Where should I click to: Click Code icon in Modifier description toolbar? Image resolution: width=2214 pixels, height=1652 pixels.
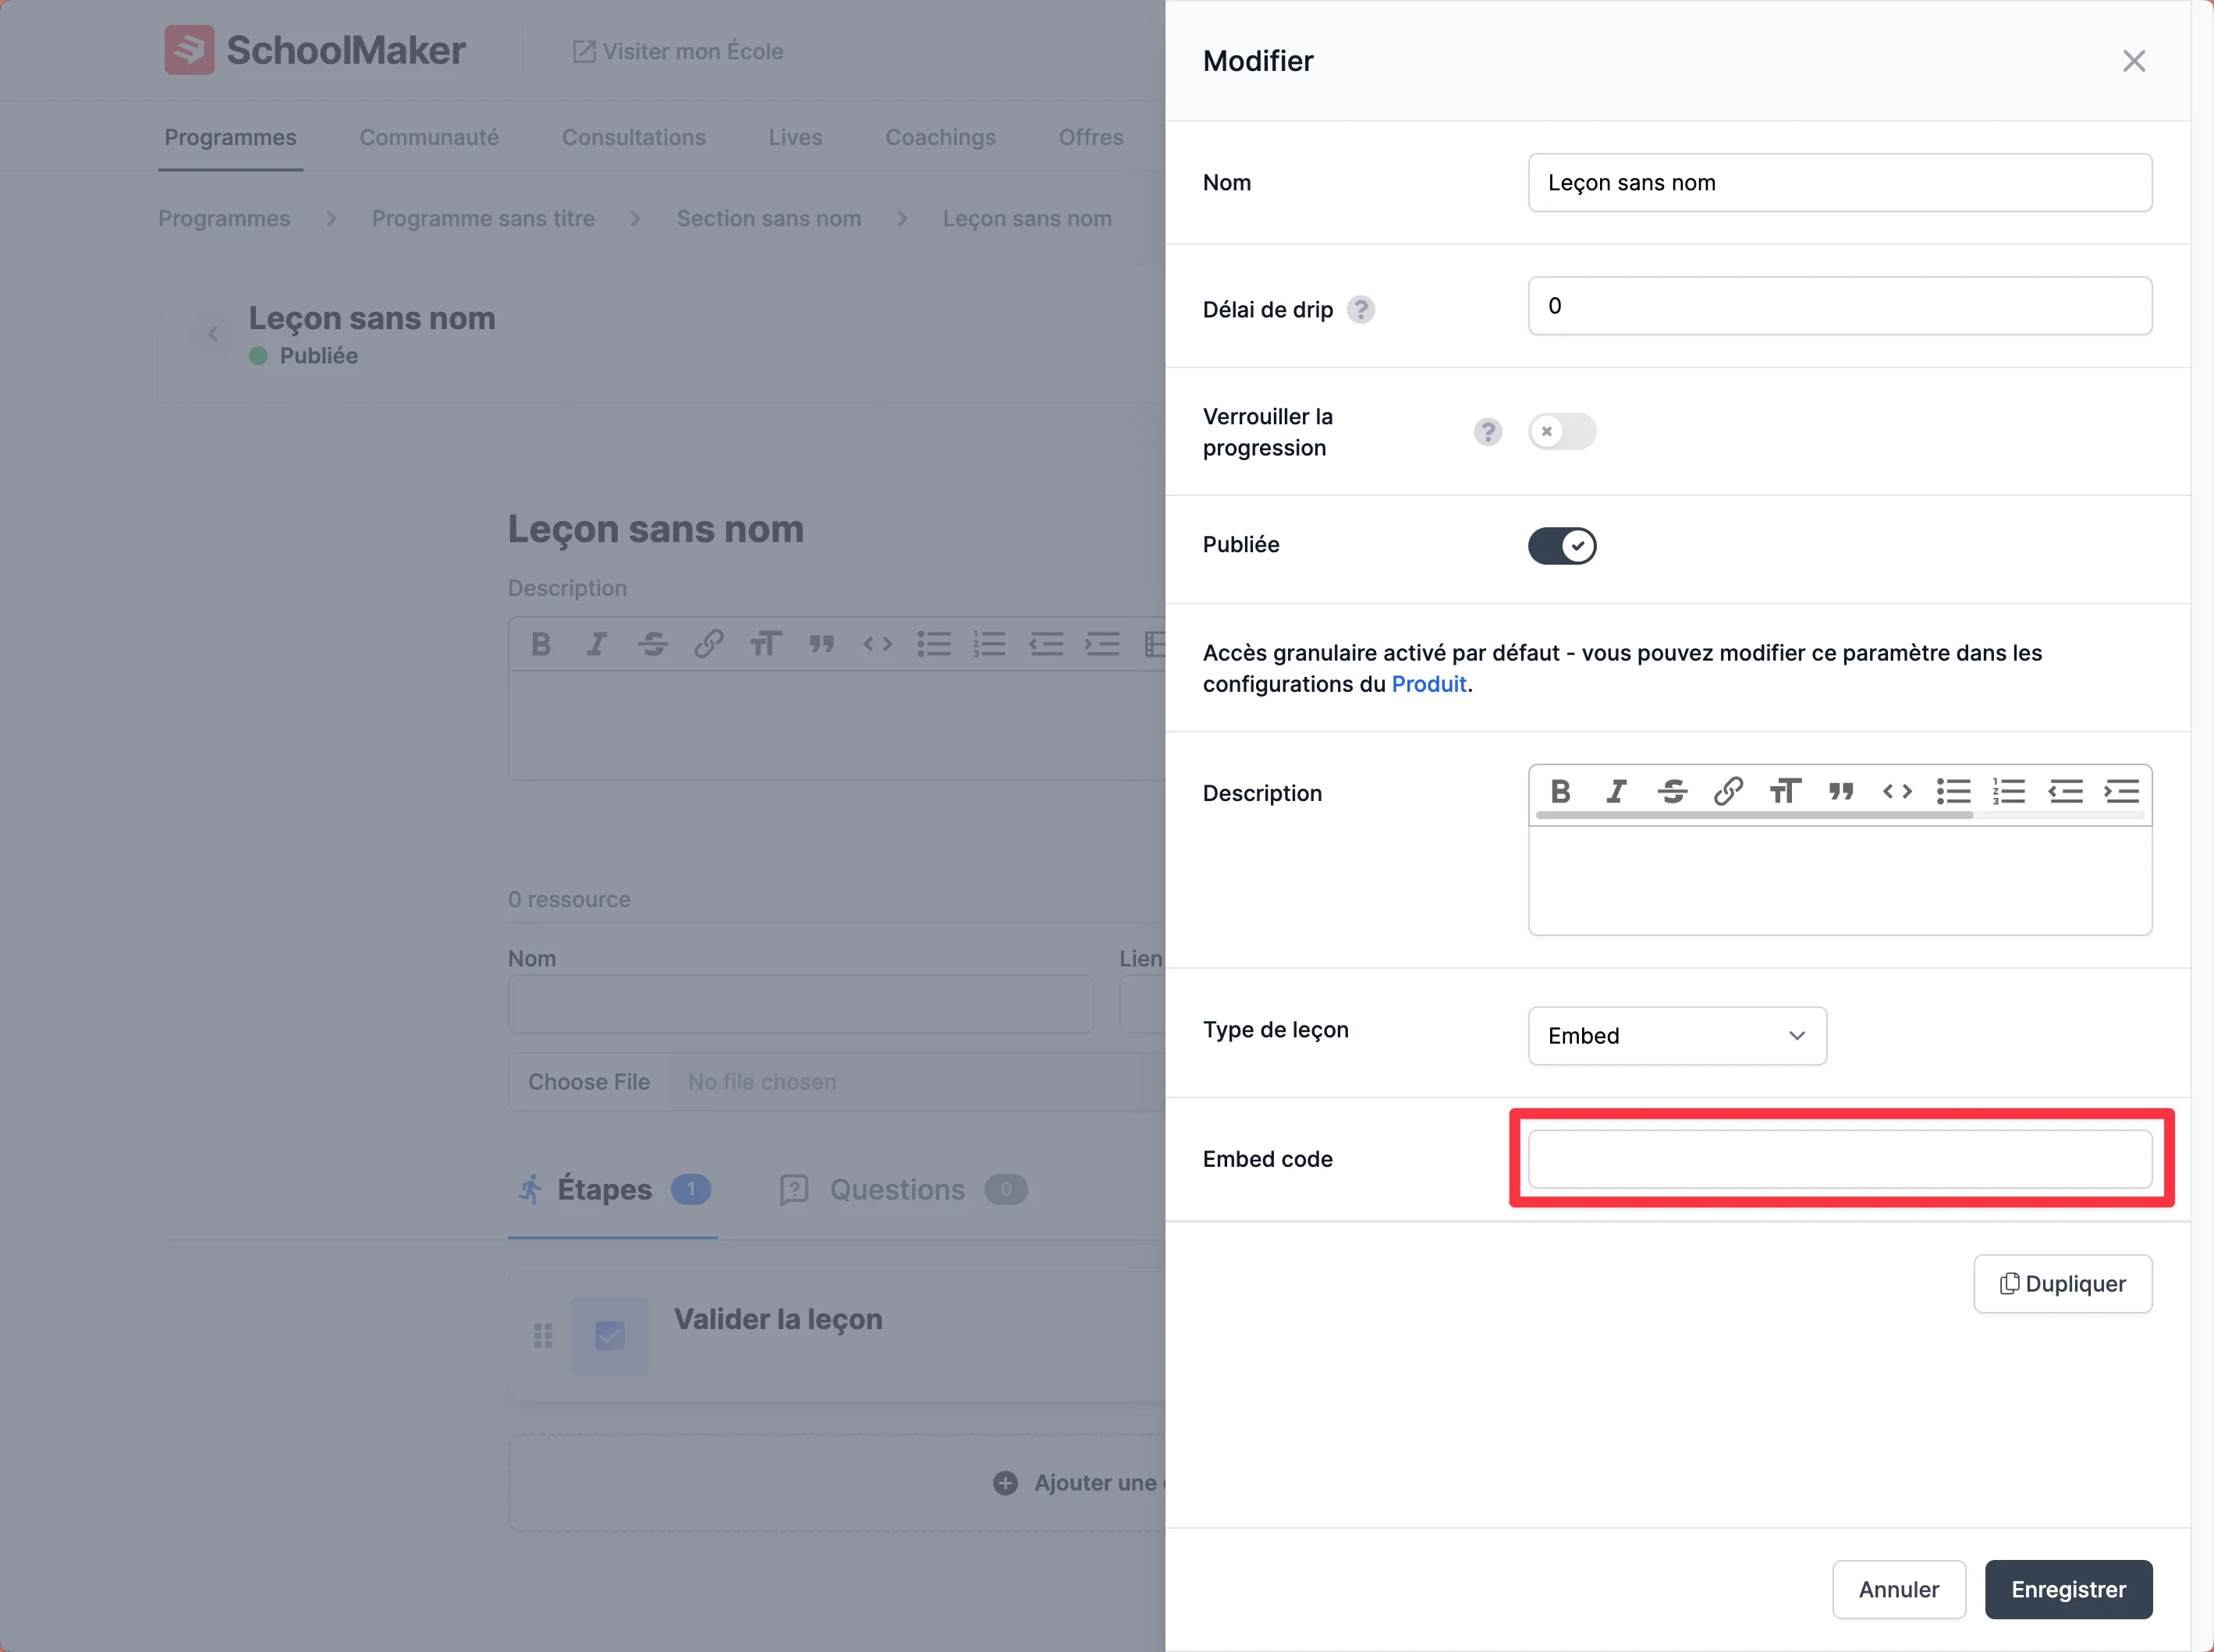pos(1897,791)
